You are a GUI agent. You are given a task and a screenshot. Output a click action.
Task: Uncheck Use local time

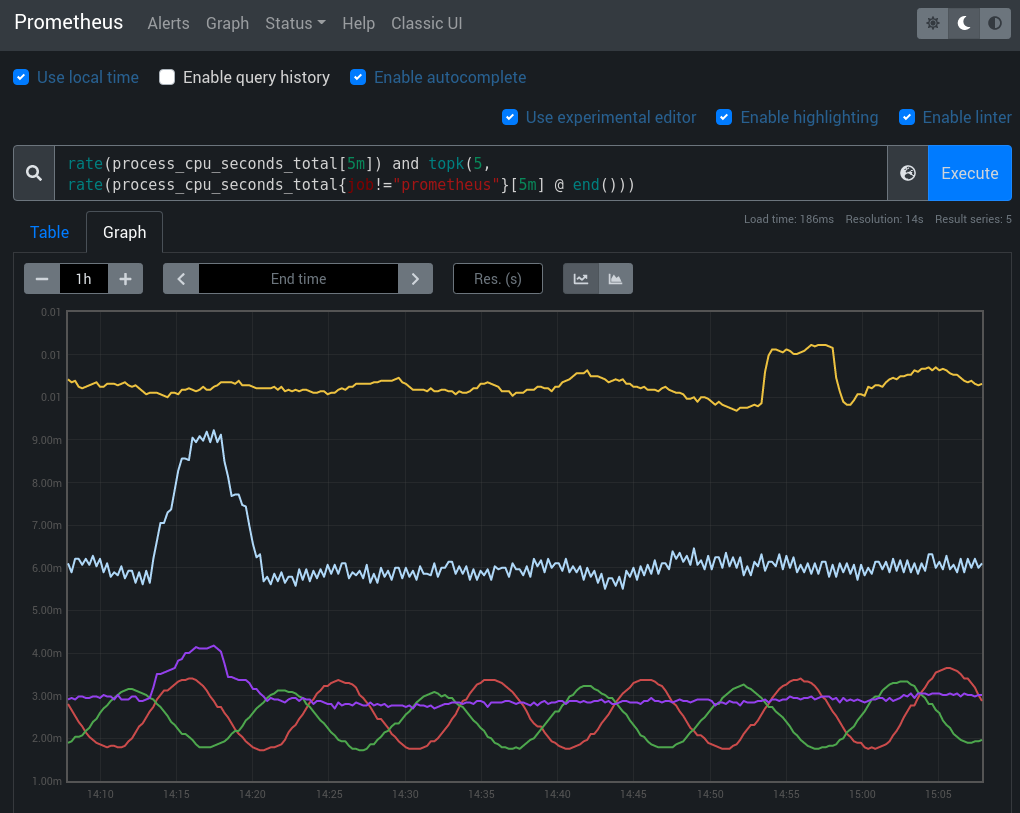click(x=21, y=76)
